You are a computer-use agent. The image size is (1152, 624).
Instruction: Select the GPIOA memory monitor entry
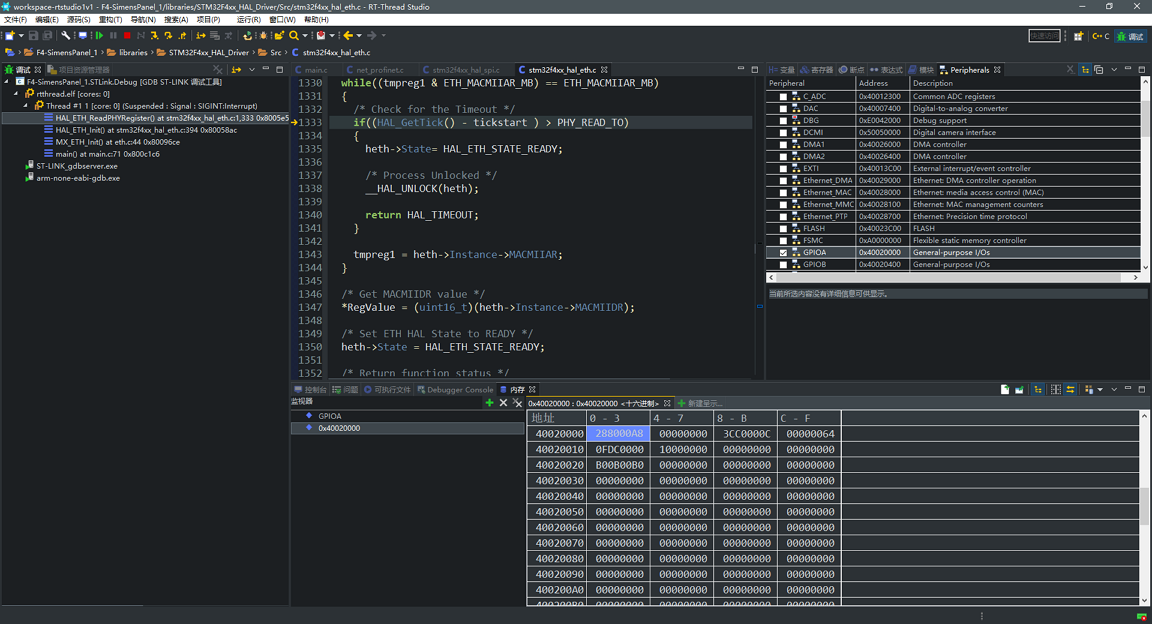click(408, 416)
